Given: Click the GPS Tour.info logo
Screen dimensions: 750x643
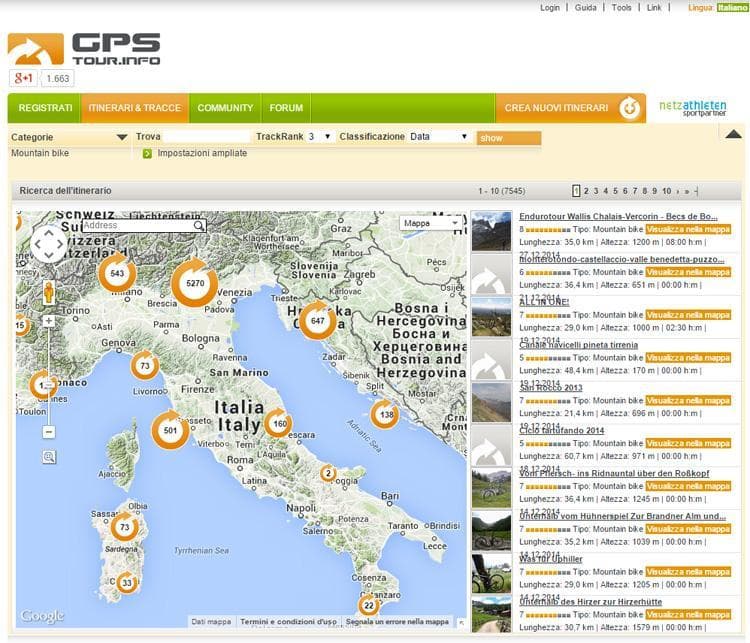Looking at the screenshot, I should click(84, 48).
